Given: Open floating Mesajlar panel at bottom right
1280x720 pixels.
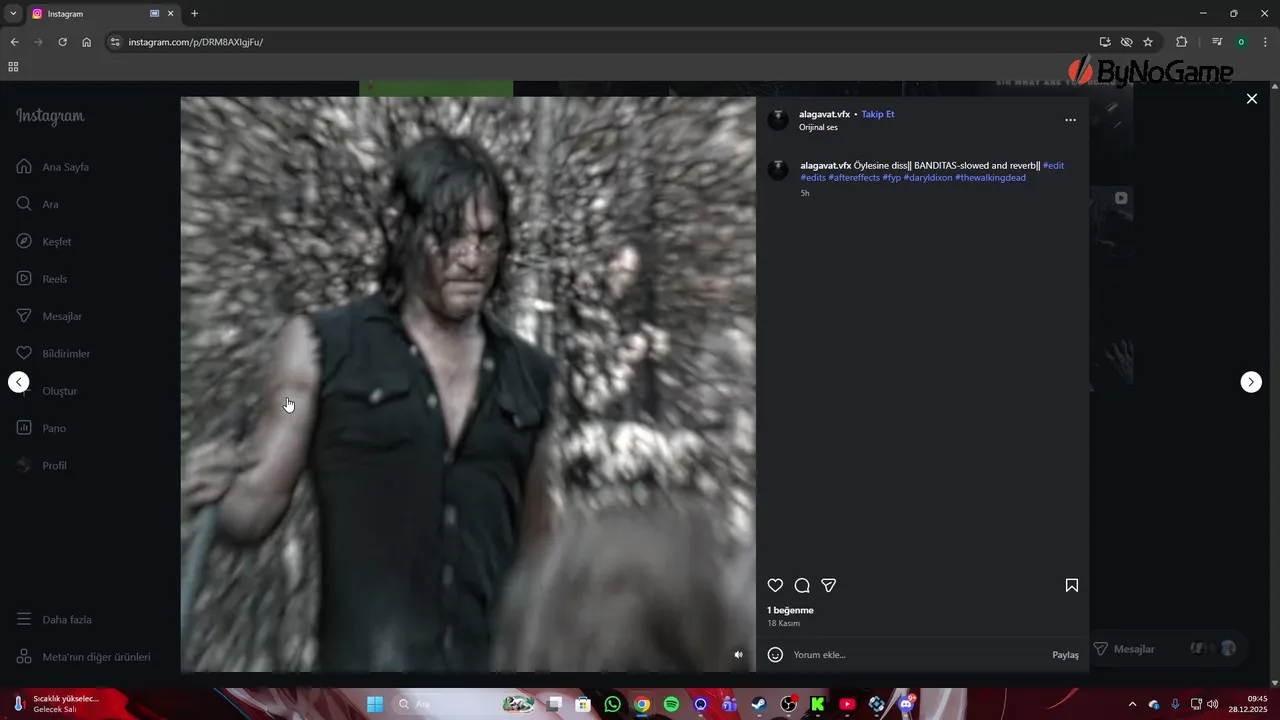Looking at the screenshot, I should [1166, 649].
